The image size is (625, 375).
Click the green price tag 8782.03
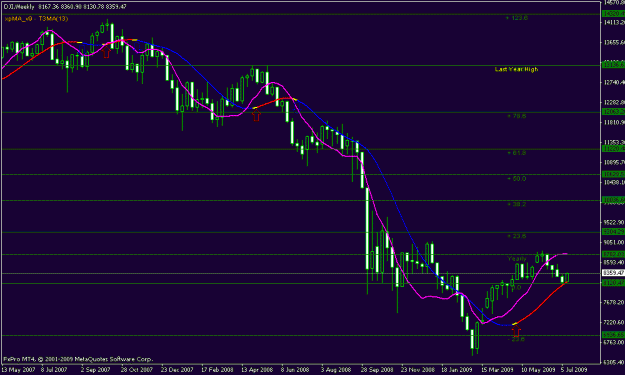[613, 254]
